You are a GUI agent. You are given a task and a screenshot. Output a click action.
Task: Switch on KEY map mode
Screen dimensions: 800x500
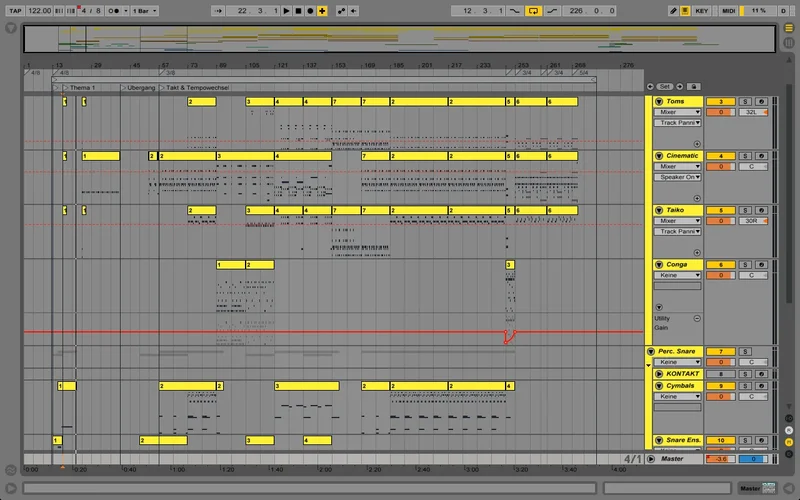[702, 11]
